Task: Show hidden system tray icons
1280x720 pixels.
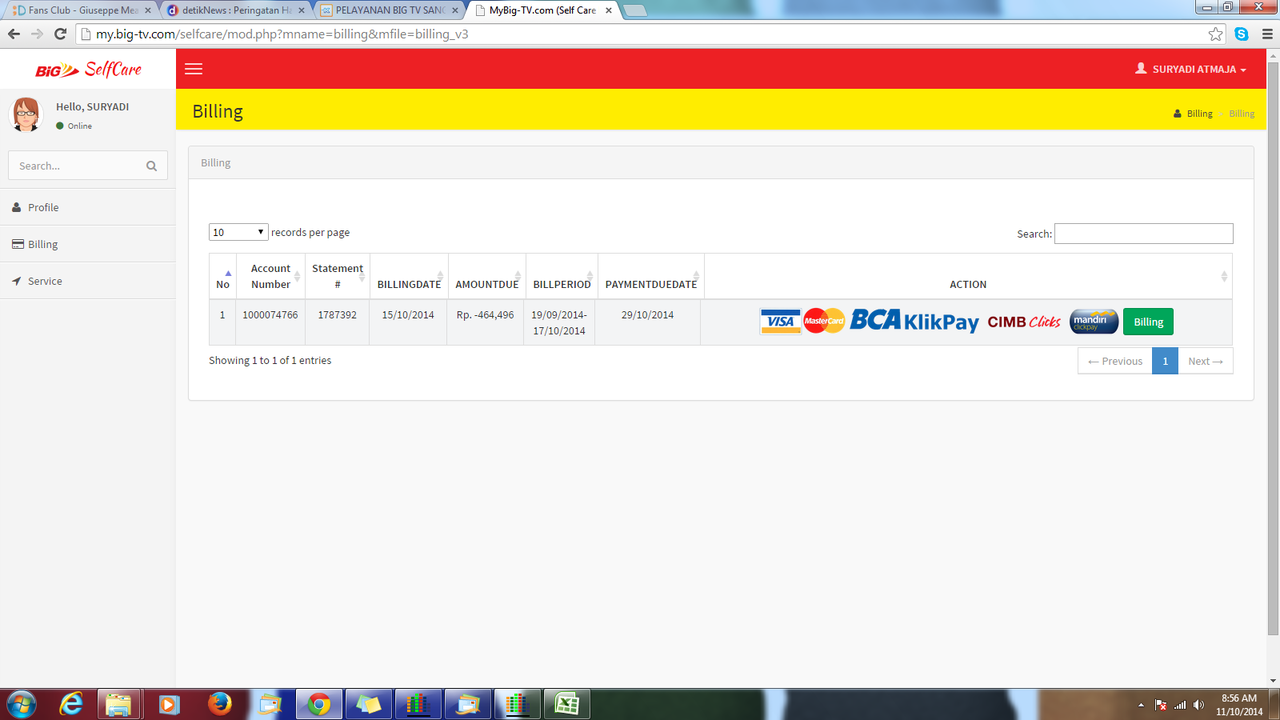Action: [1141, 705]
